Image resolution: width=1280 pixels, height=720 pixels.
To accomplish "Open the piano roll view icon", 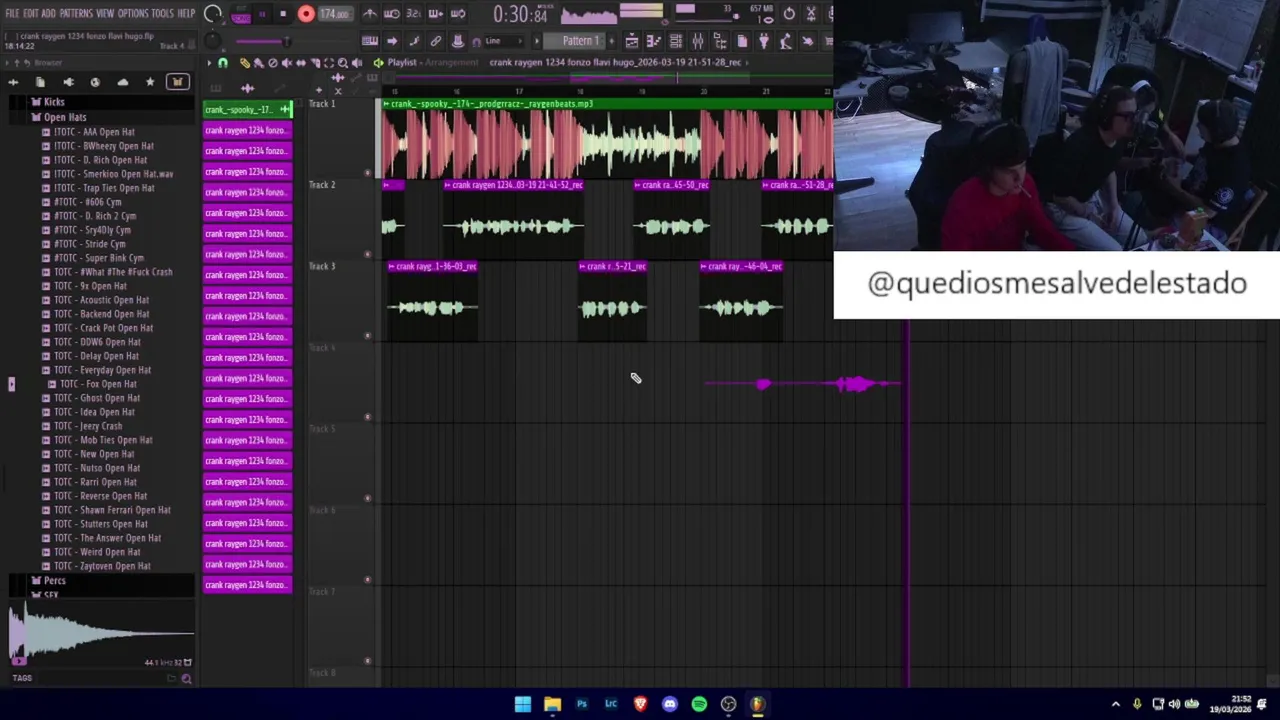I will point(654,41).
